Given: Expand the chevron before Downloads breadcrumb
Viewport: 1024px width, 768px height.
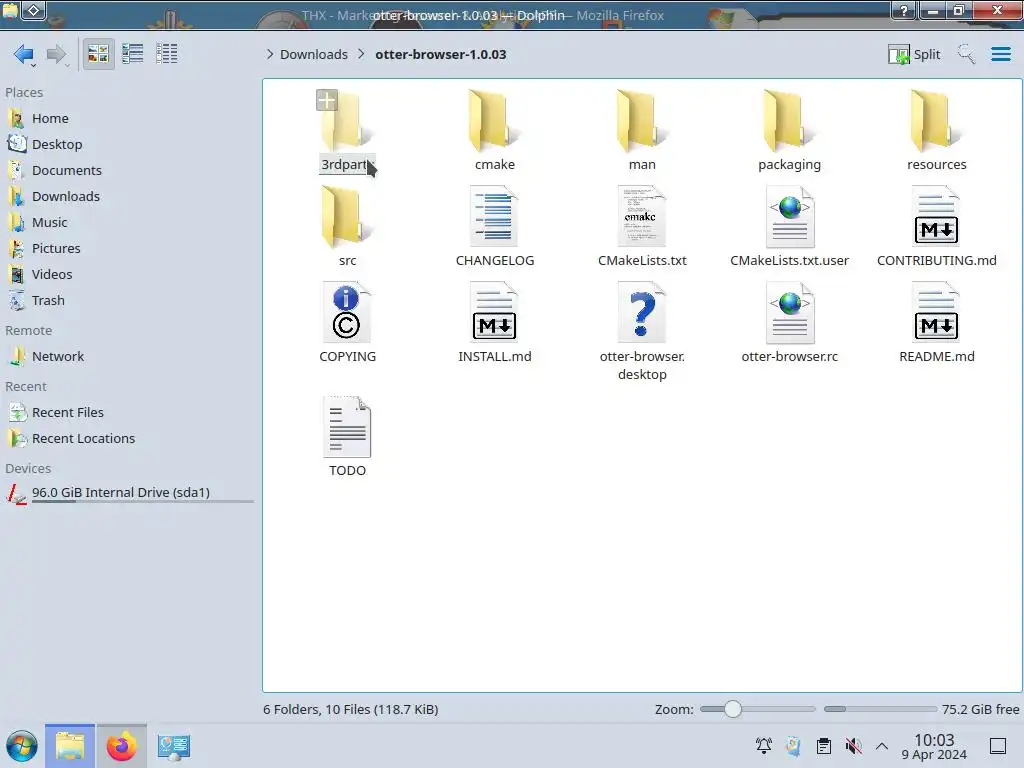Looking at the screenshot, I should tap(270, 54).
